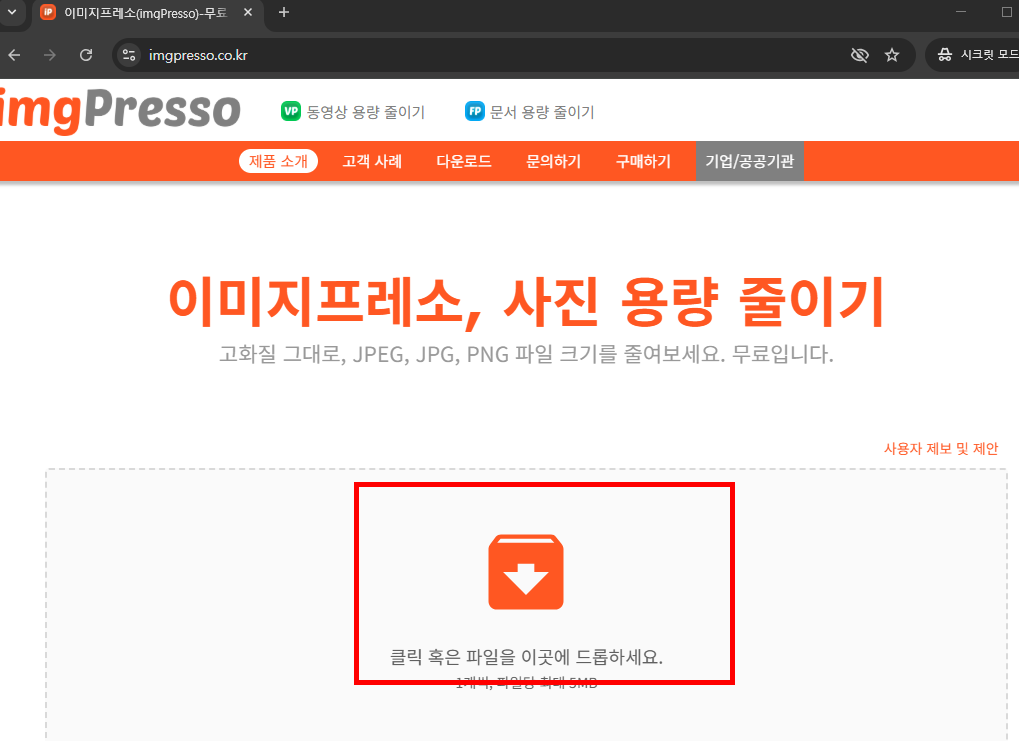The width and height of the screenshot is (1019, 741).
Task: Select the 문의하기 menu item
Action: pos(552,161)
